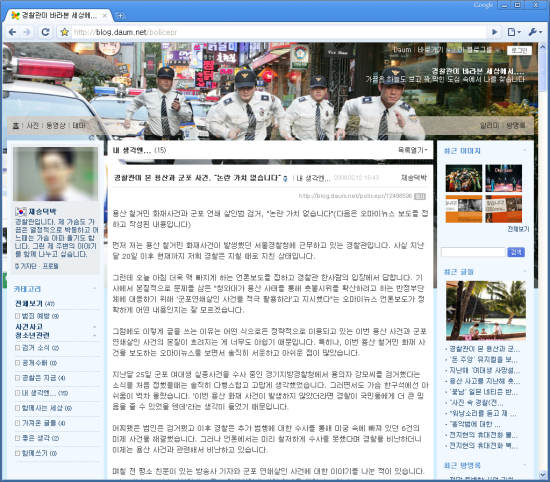Open a new tab with the plus button
Screen dimensions: 550x482
coord(120,15)
